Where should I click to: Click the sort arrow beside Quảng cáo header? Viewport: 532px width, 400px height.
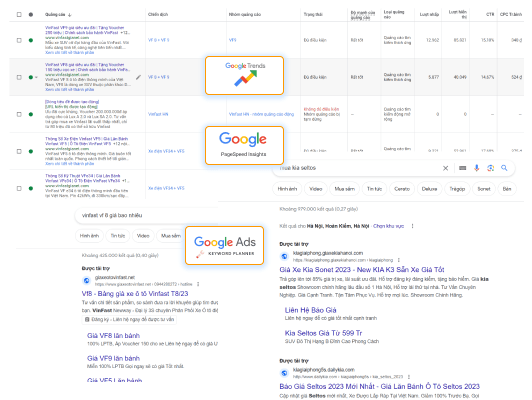coord(70,15)
